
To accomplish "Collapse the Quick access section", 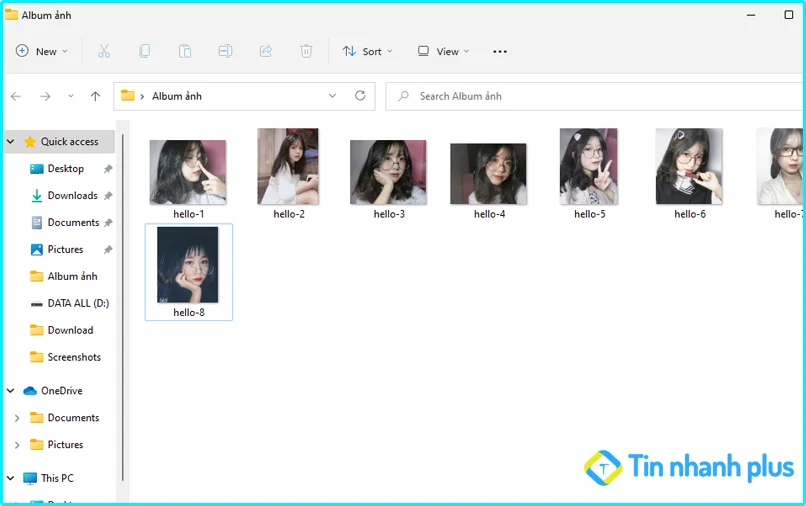I will coord(11,141).
